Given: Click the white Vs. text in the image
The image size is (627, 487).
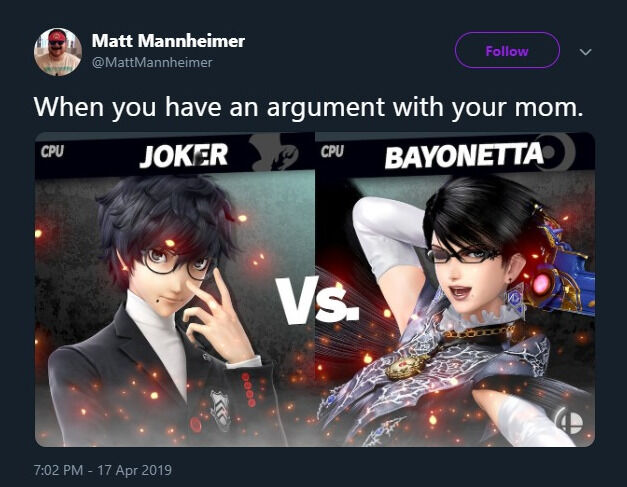Looking at the screenshot, I should (x=318, y=300).
